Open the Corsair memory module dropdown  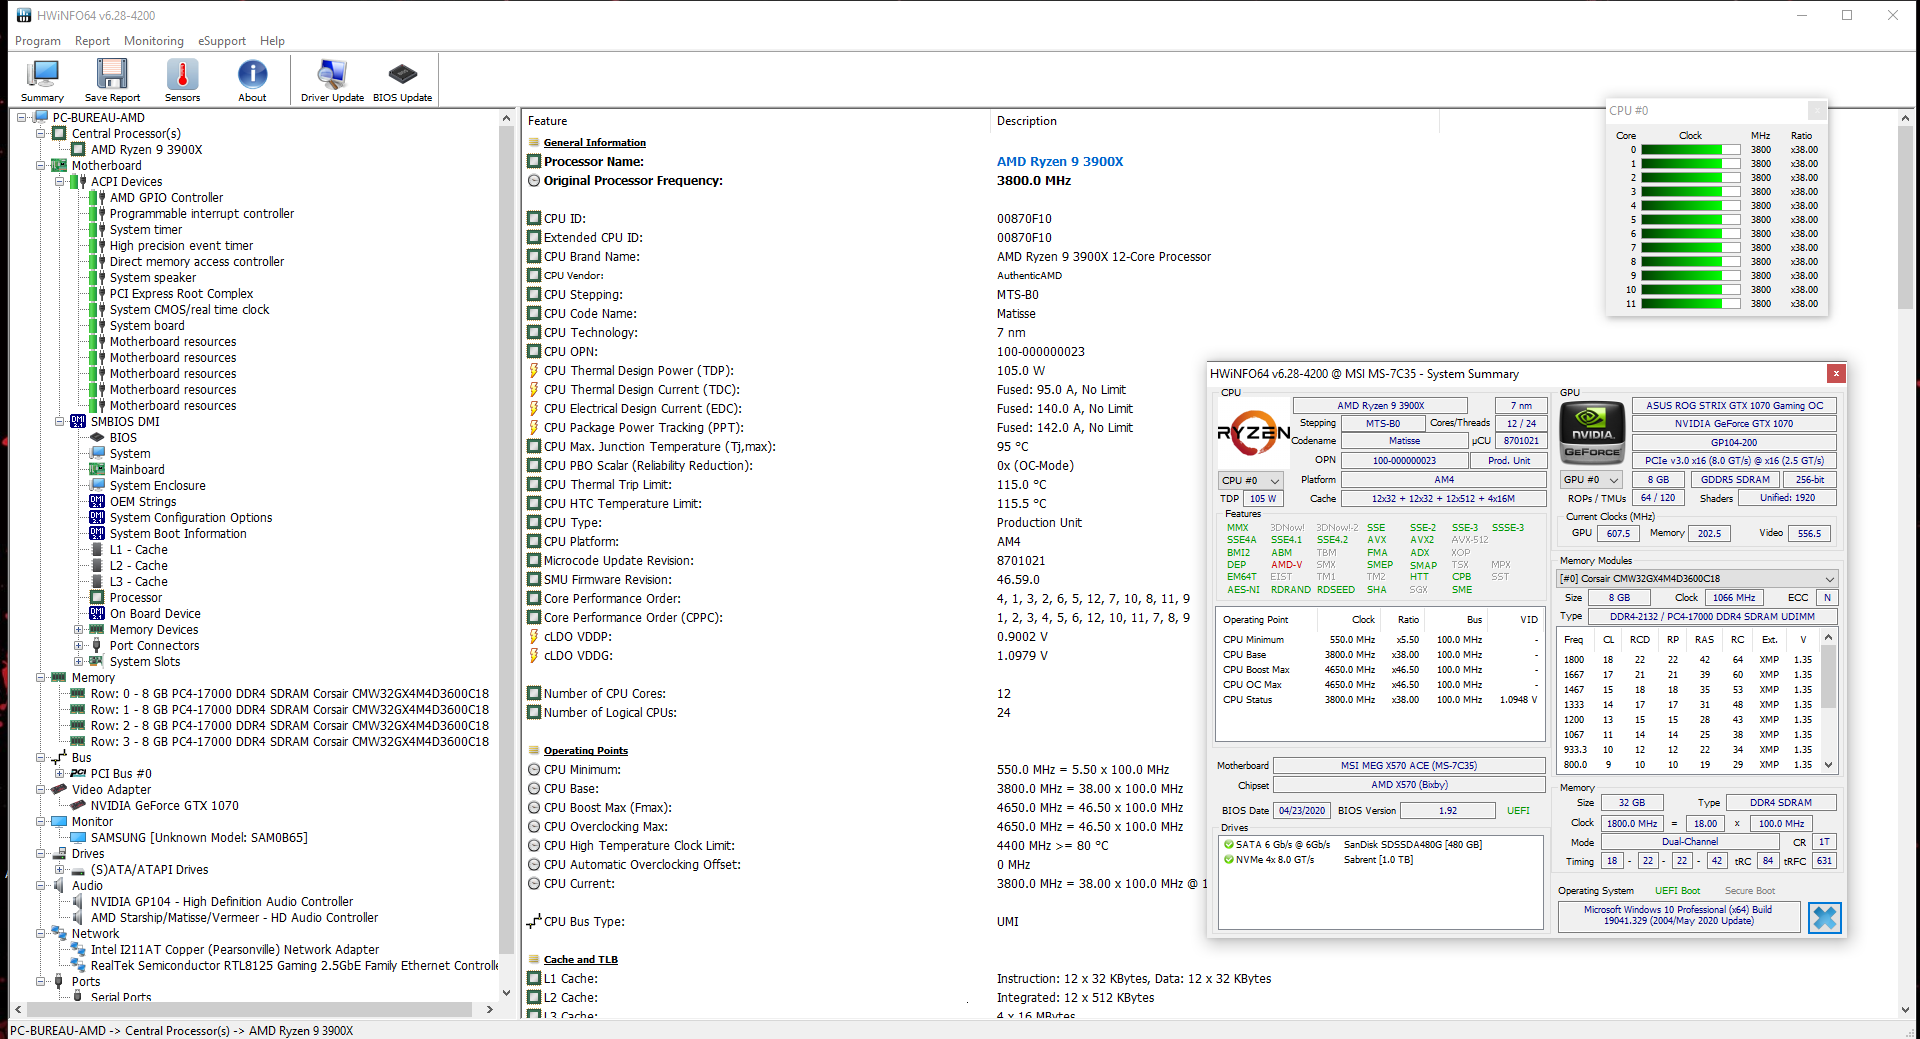(x=1698, y=579)
